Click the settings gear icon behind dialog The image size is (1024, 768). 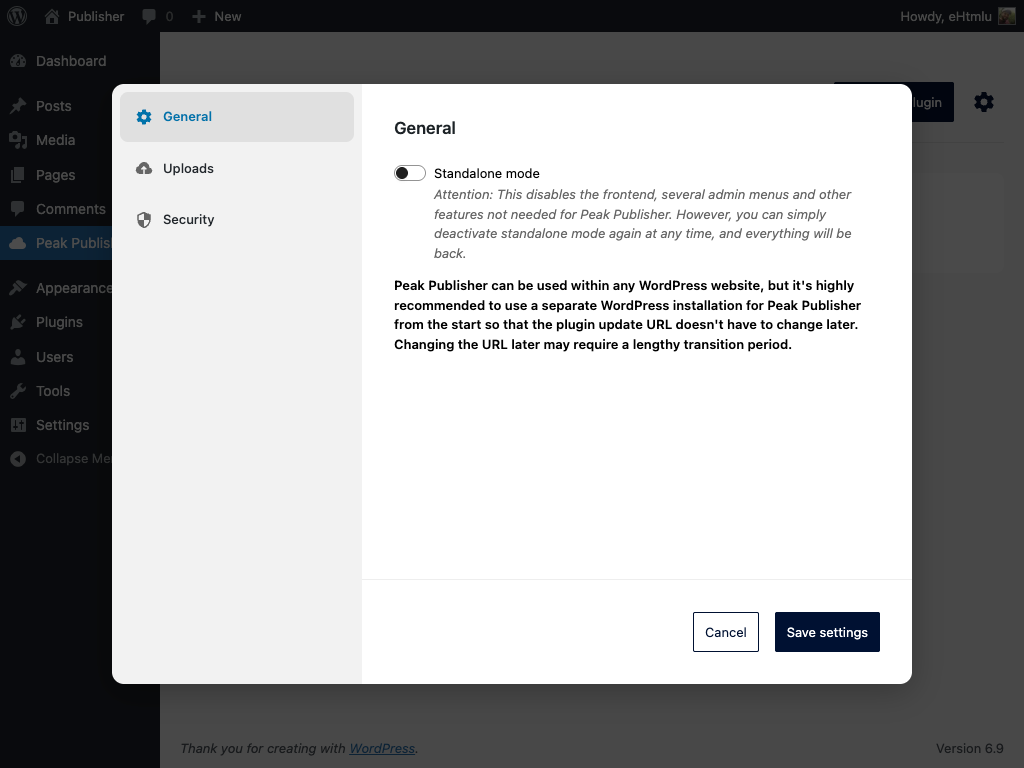pos(984,102)
